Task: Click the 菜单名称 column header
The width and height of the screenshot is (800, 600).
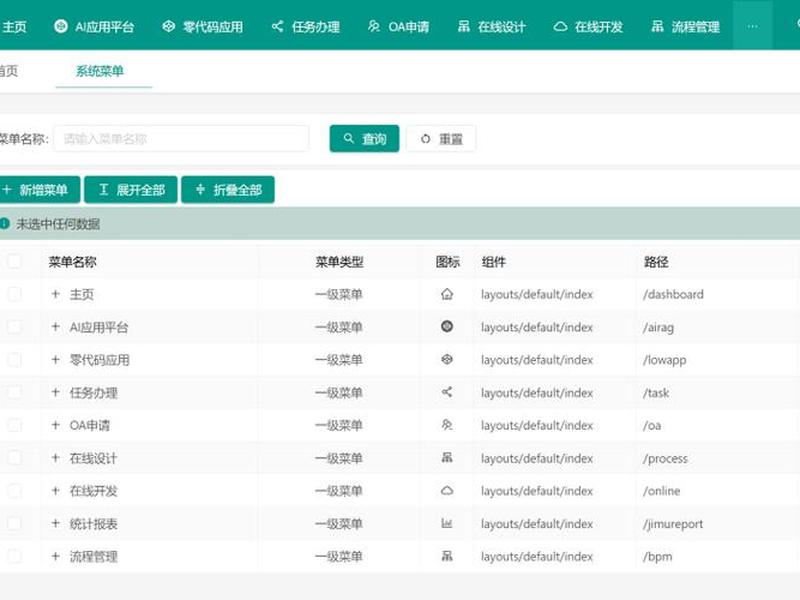Action: [72, 262]
